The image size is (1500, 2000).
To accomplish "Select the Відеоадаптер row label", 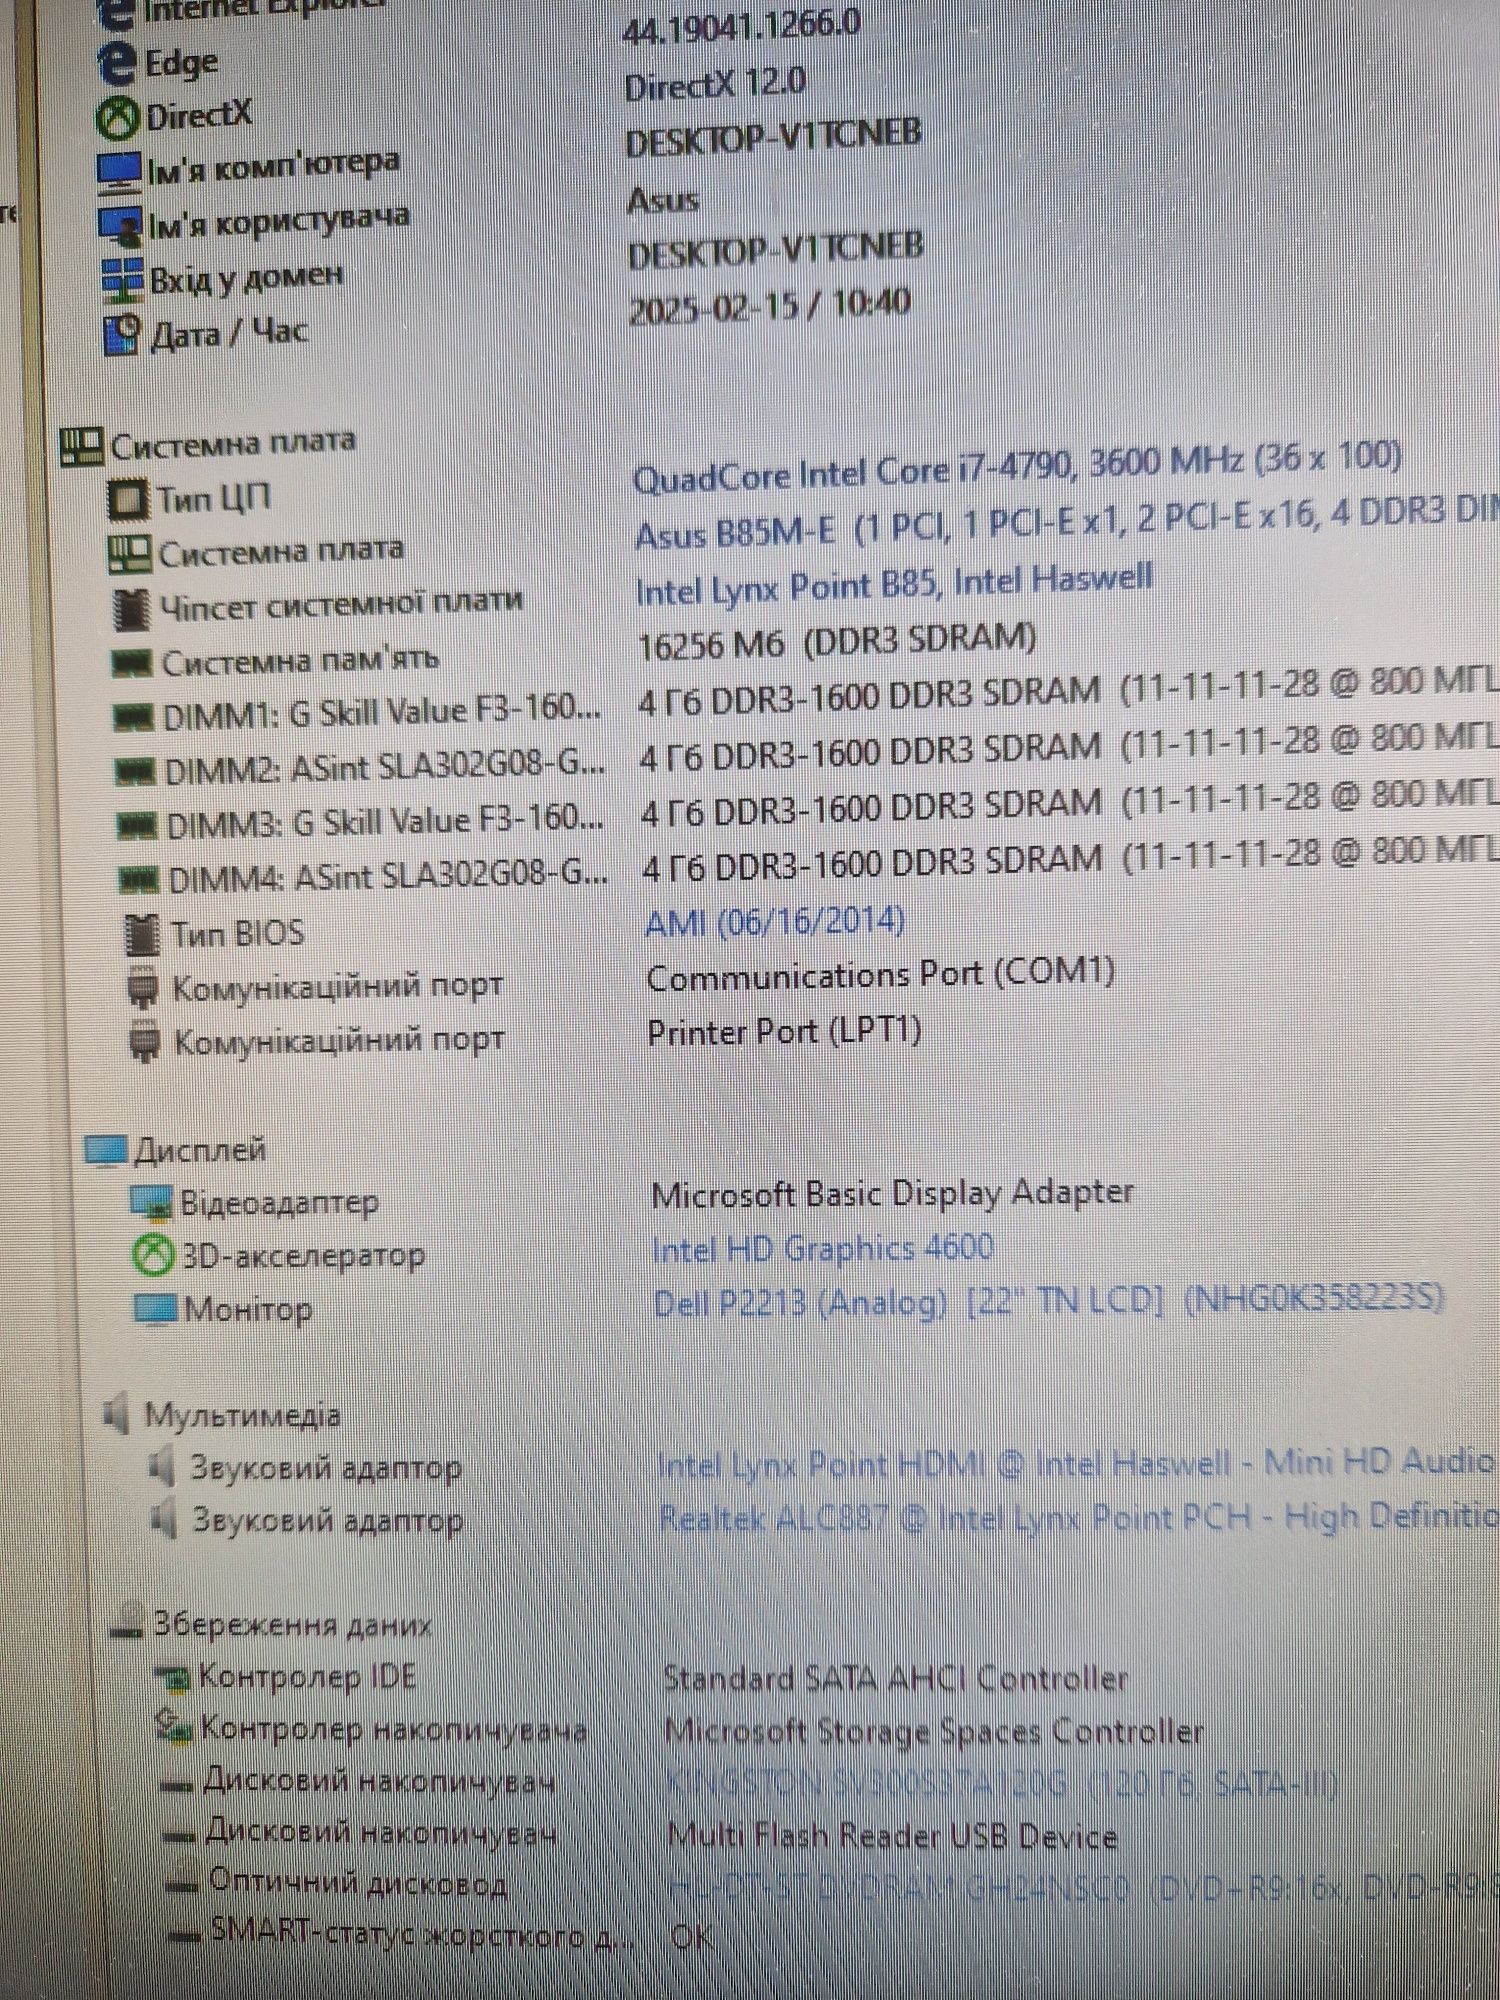I will (279, 1203).
